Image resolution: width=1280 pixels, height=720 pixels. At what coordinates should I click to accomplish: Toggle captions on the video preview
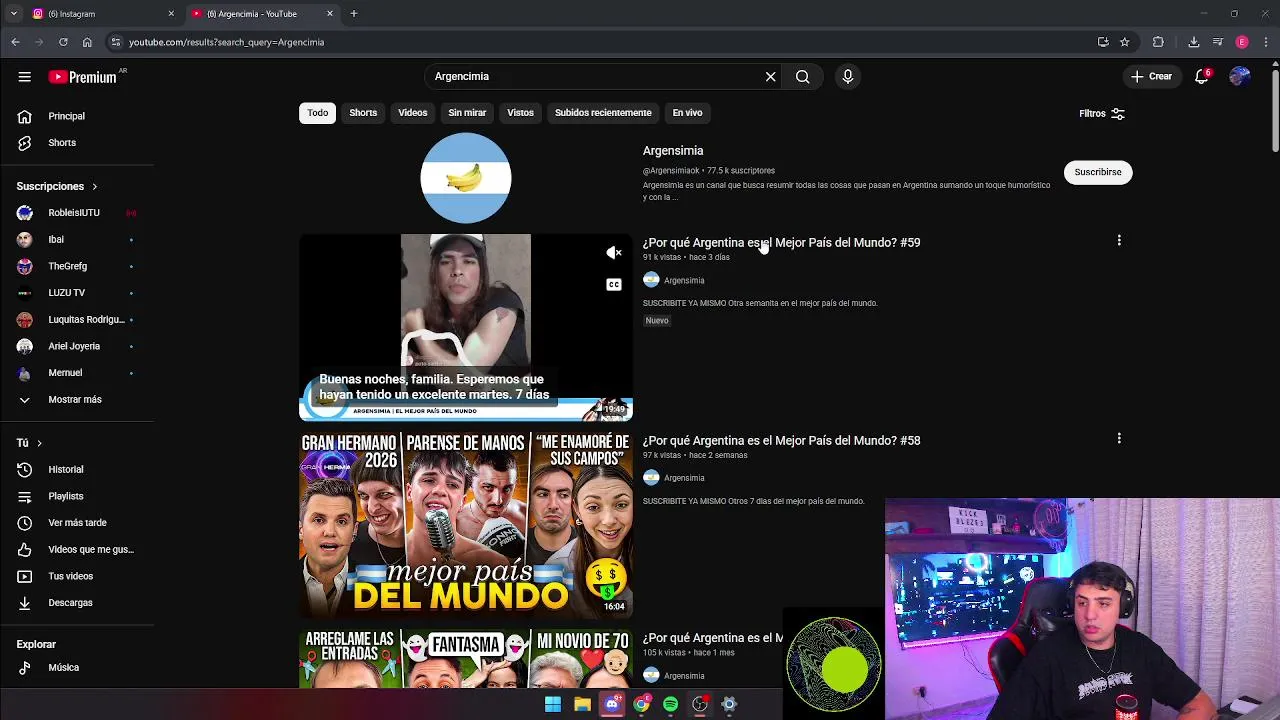(x=614, y=285)
